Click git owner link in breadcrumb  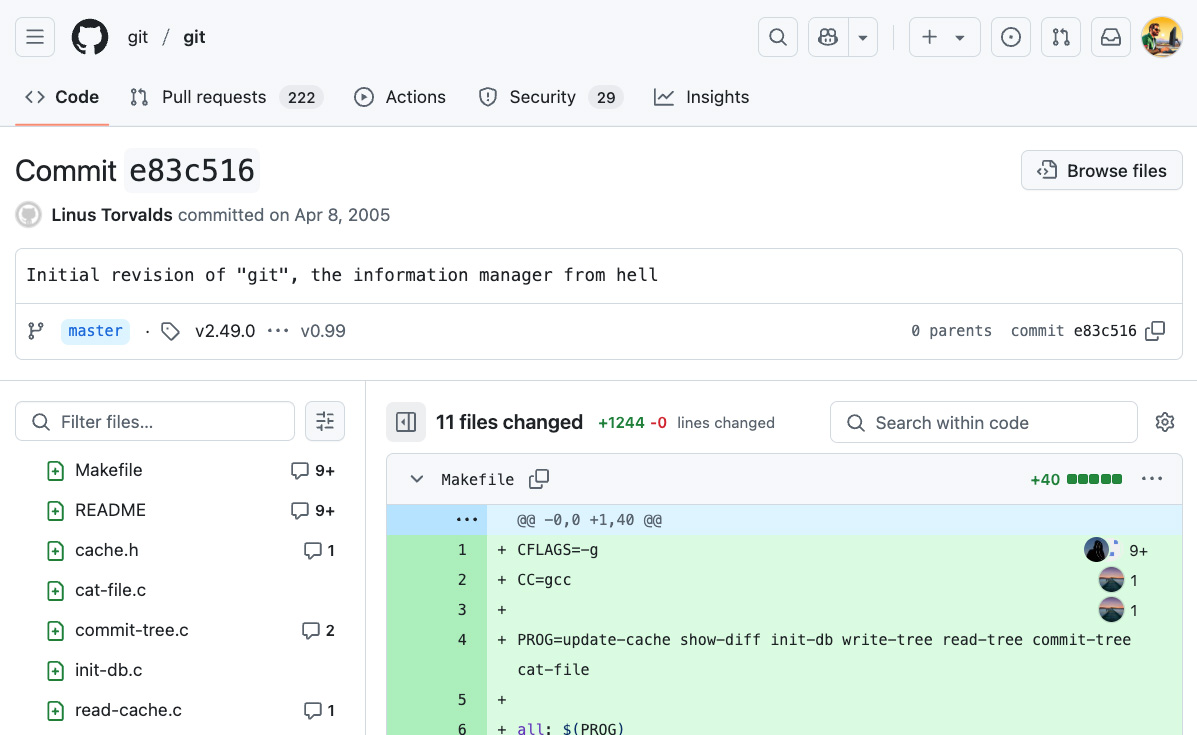pyautogui.click(x=137, y=37)
